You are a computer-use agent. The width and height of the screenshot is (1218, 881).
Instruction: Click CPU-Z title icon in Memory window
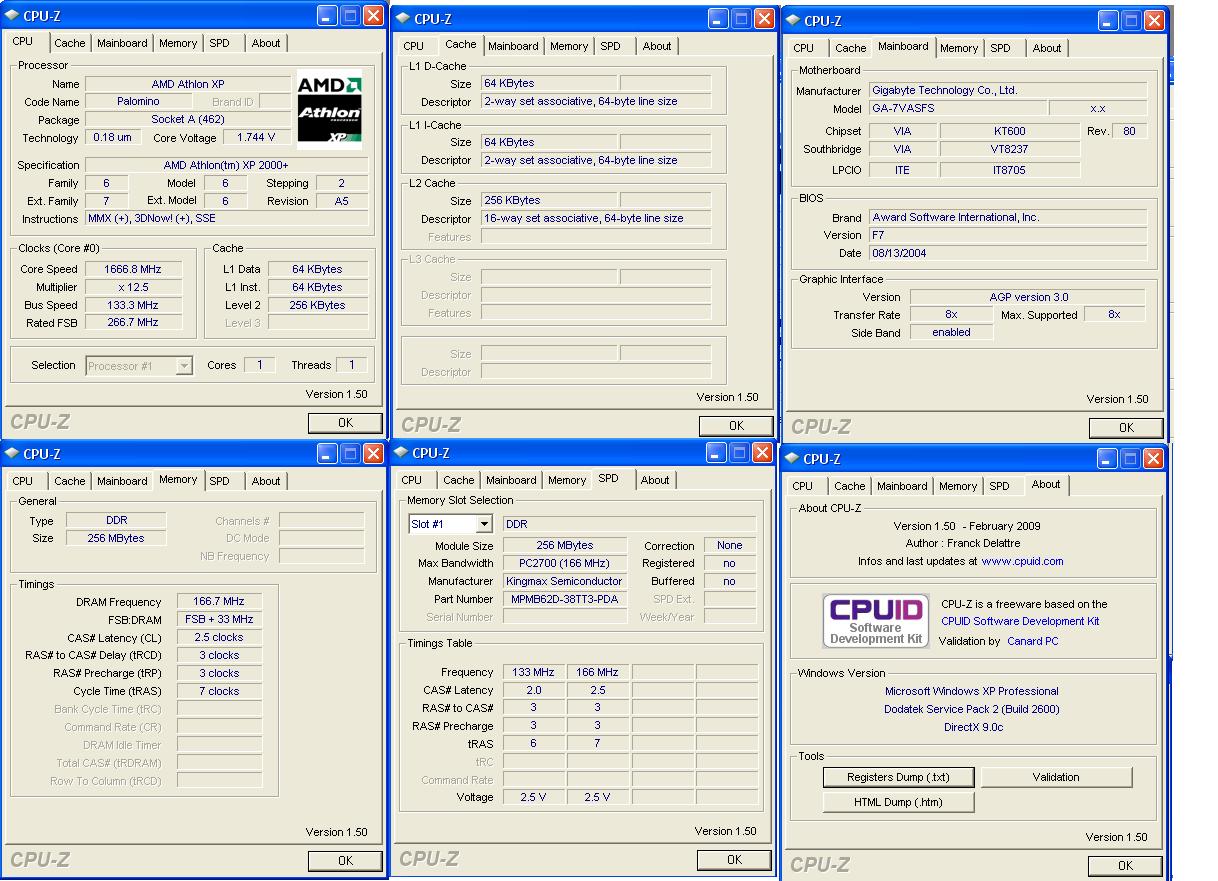11,453
